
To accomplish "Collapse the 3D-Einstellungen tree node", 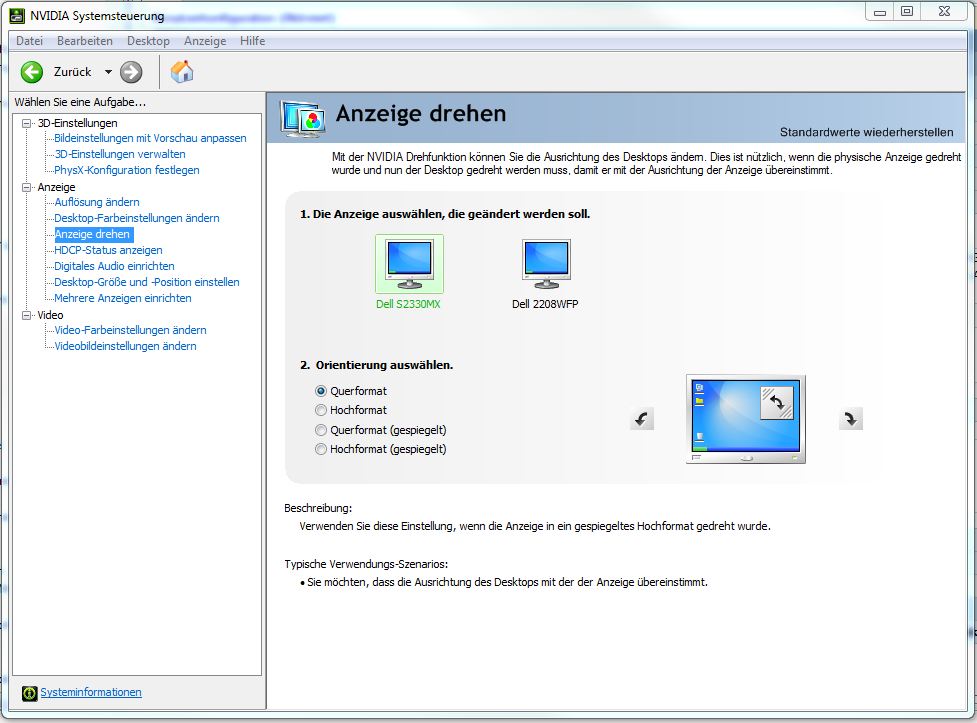I will pyautogui.click(x=26, y=123).
